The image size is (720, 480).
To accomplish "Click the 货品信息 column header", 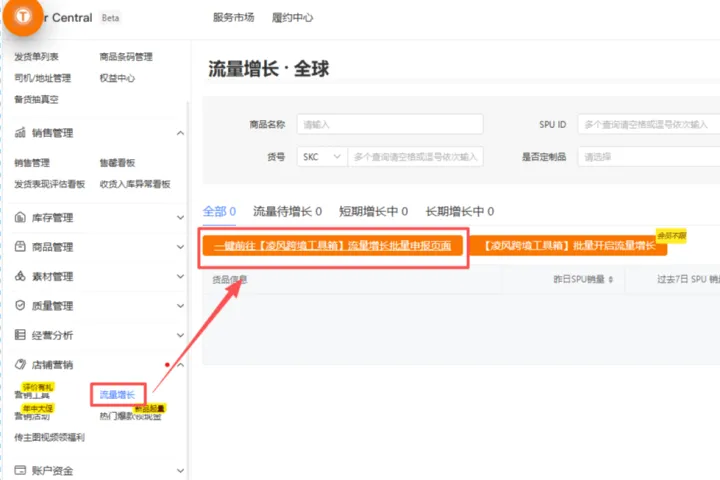I will pyautogui.click(x=230, y=279).
